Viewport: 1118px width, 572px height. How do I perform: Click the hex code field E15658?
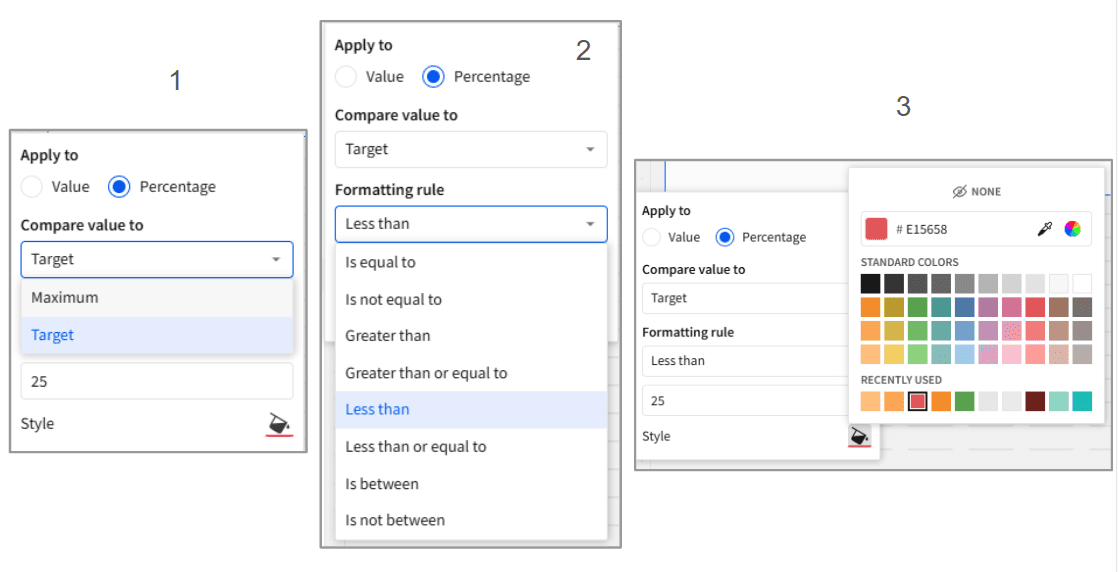click(x=960, y=229)
